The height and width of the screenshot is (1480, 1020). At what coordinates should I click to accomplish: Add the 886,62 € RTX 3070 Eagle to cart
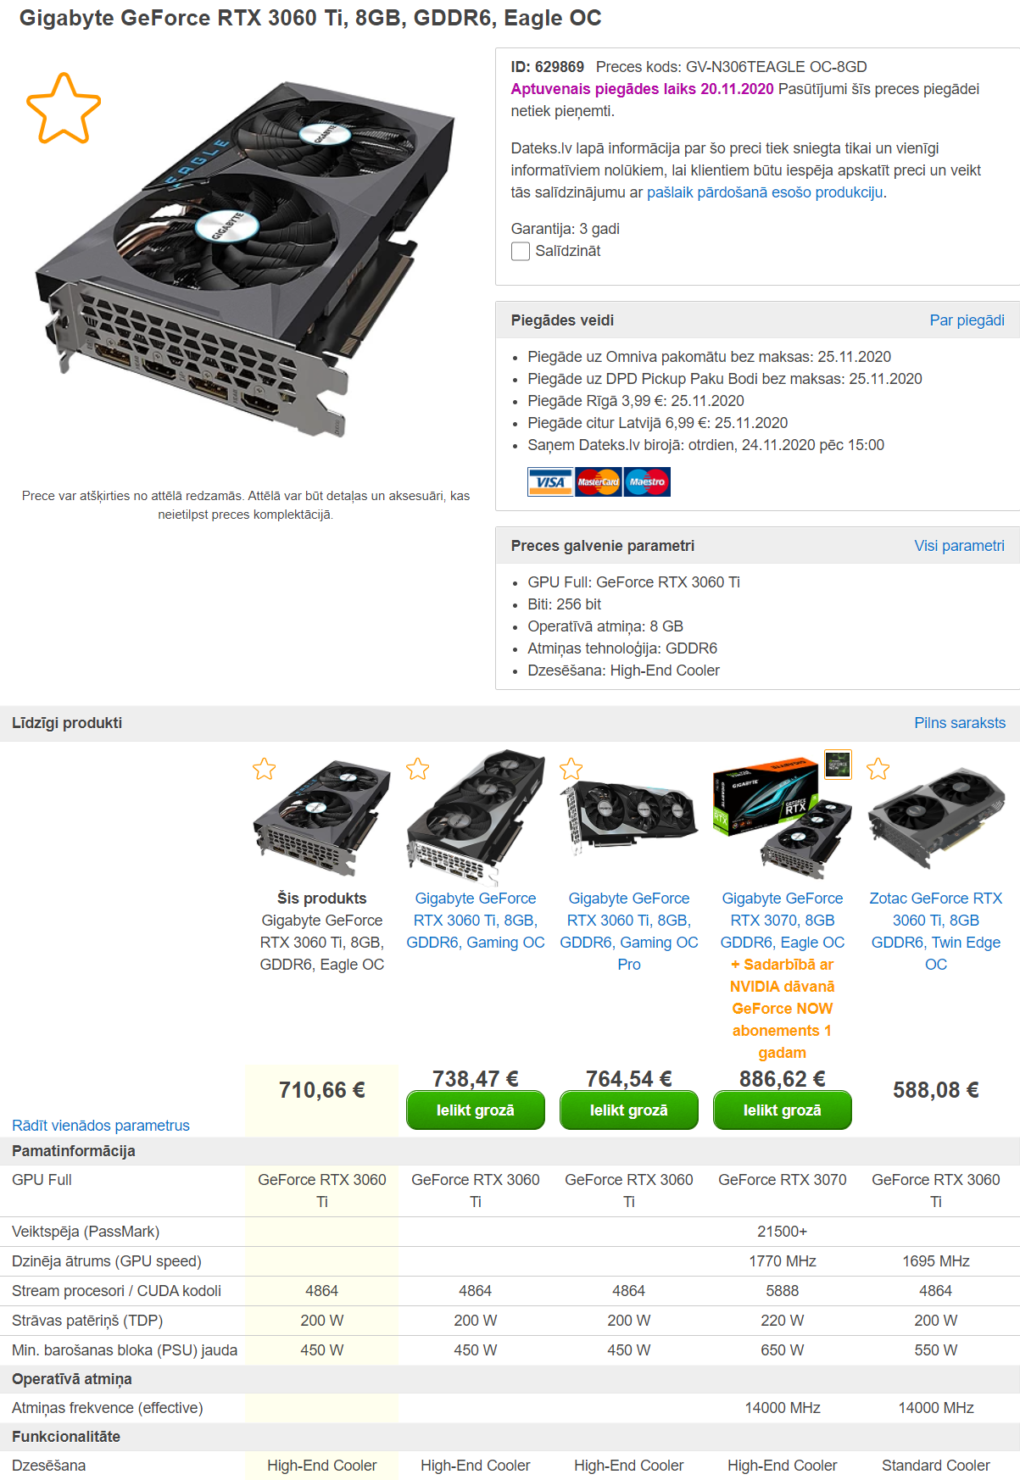pos(782,1110)
